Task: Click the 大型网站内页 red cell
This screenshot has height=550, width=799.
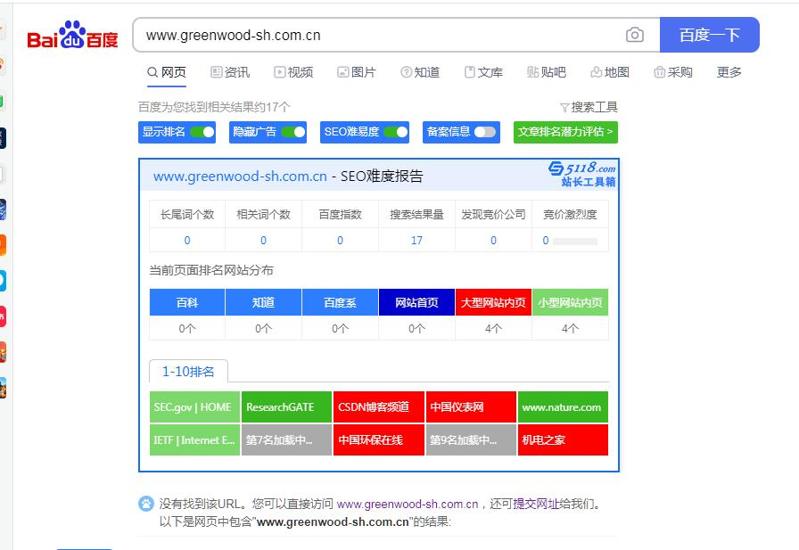Action: [x=493, y=303]
